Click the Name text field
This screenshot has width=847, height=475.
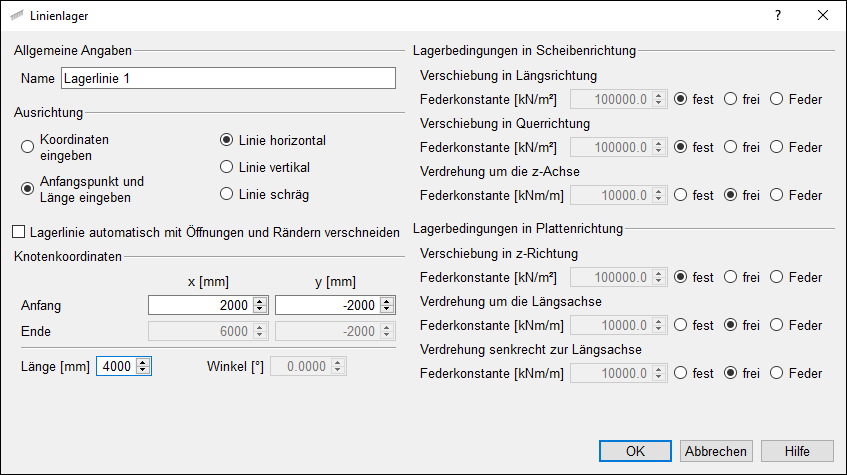228,78
